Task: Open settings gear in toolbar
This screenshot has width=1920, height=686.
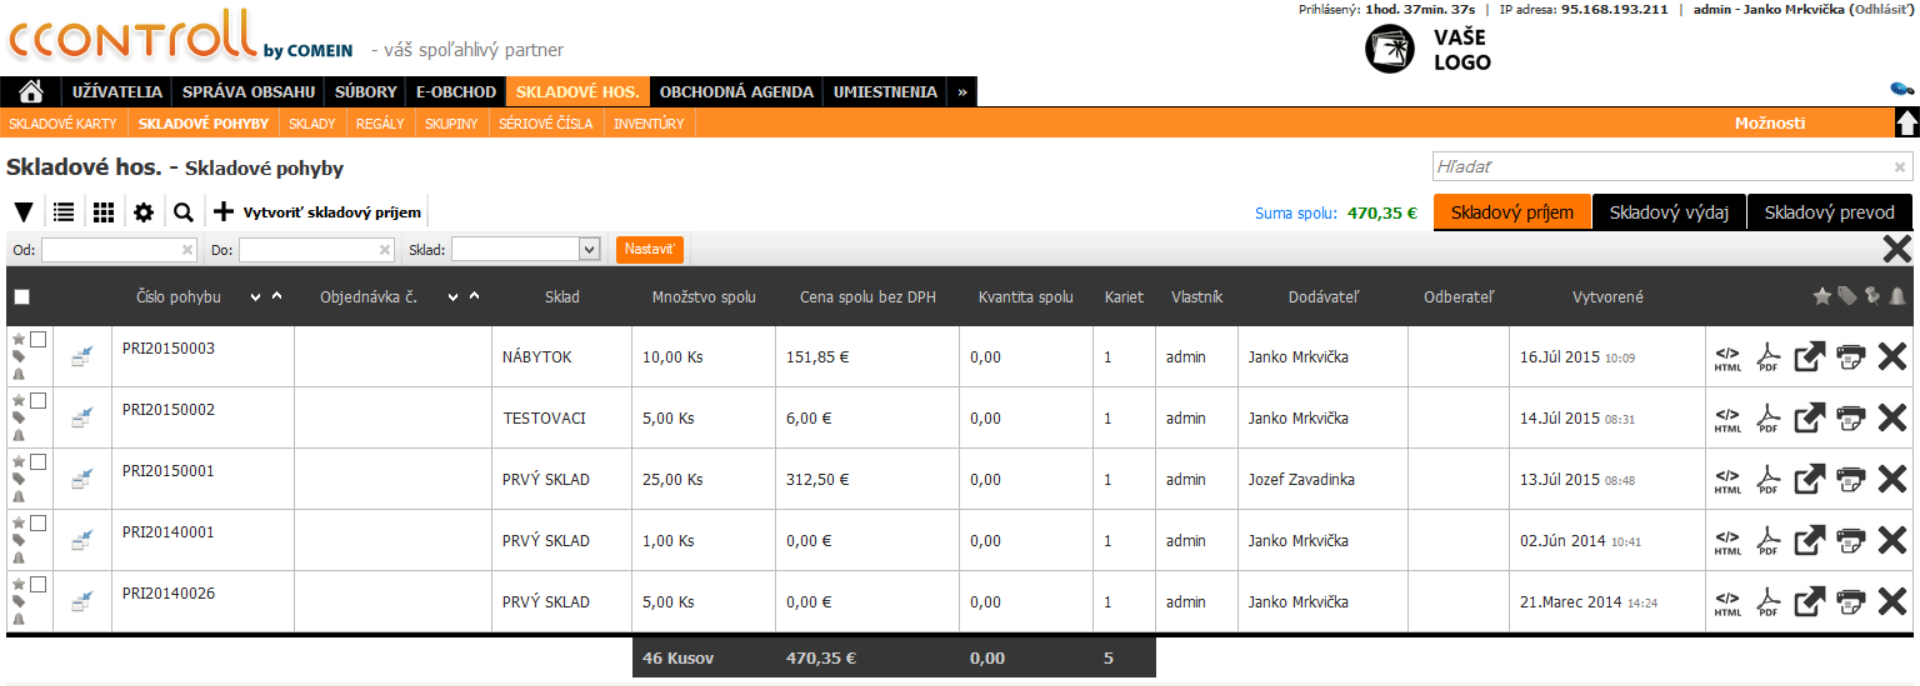Action: coord(144,212)
